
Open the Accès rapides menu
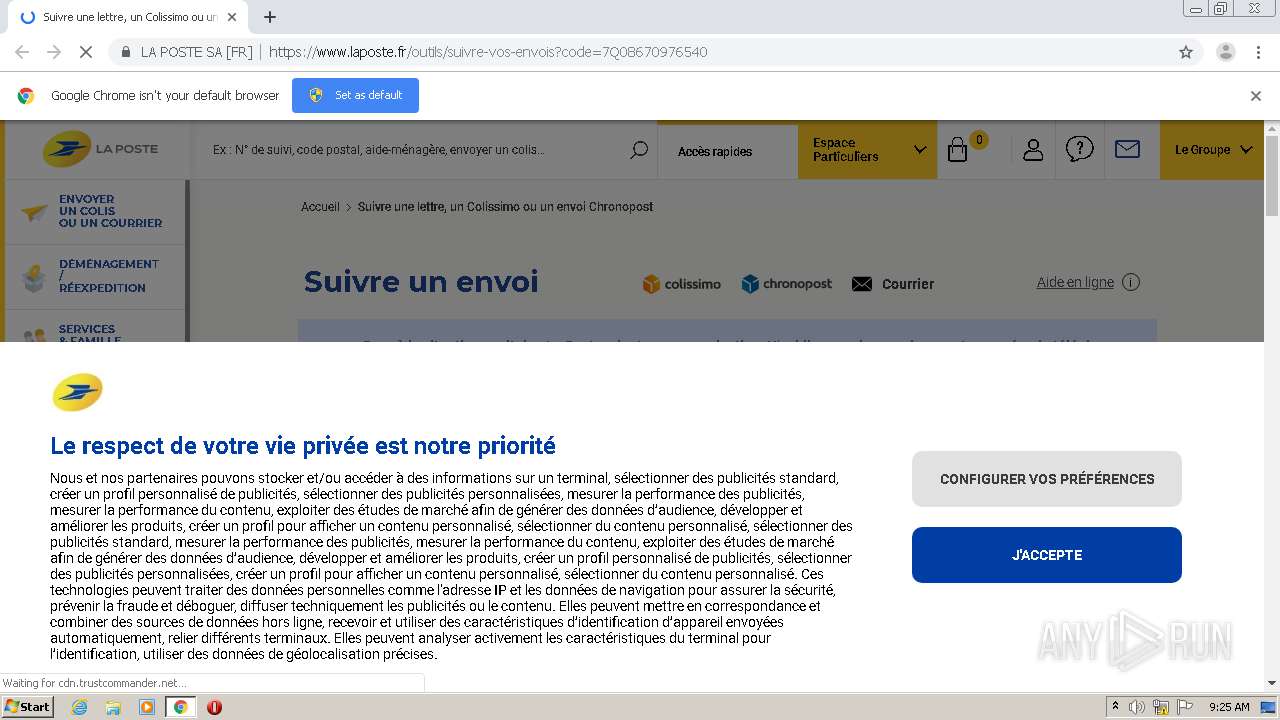(x=715, y=151)
